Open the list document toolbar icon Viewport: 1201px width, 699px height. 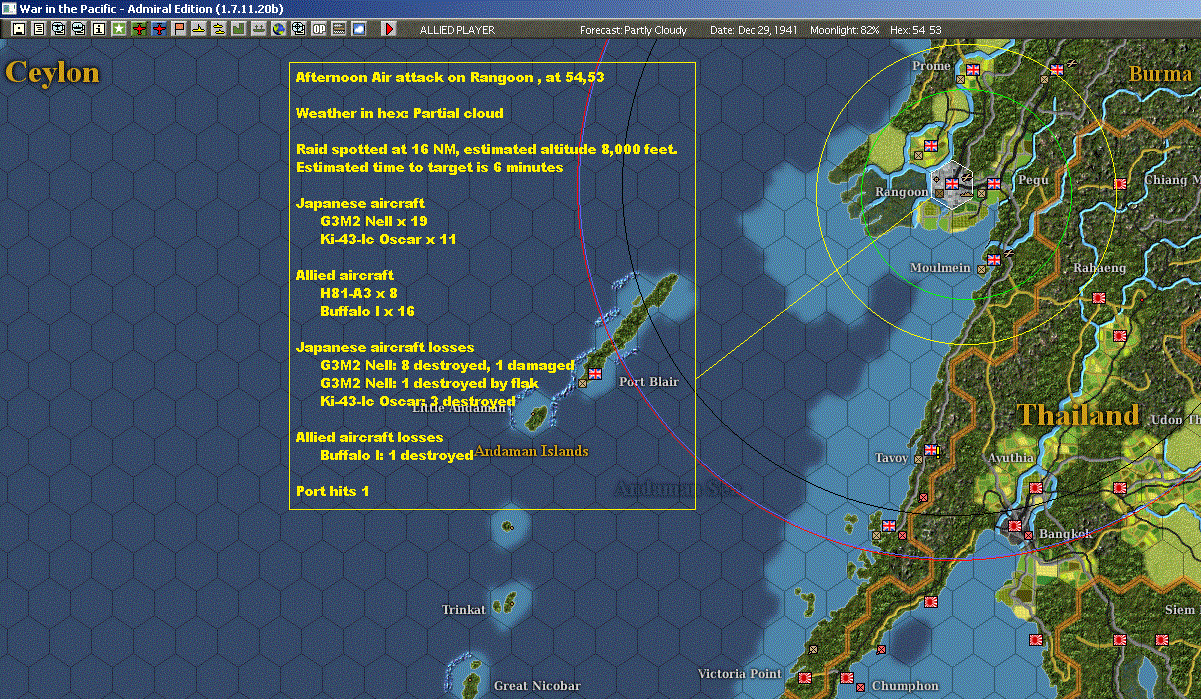[x=39, y=29]
